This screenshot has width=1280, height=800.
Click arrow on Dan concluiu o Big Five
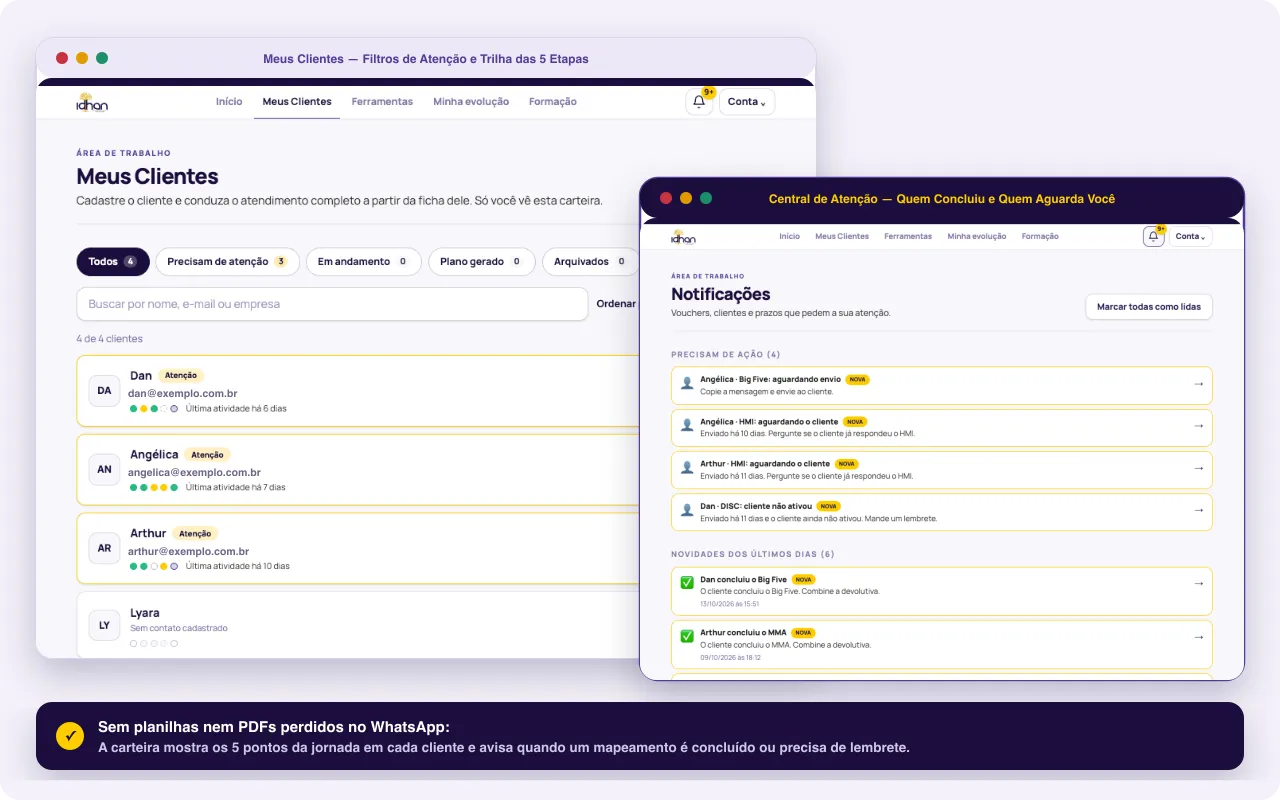(1199, 583)
